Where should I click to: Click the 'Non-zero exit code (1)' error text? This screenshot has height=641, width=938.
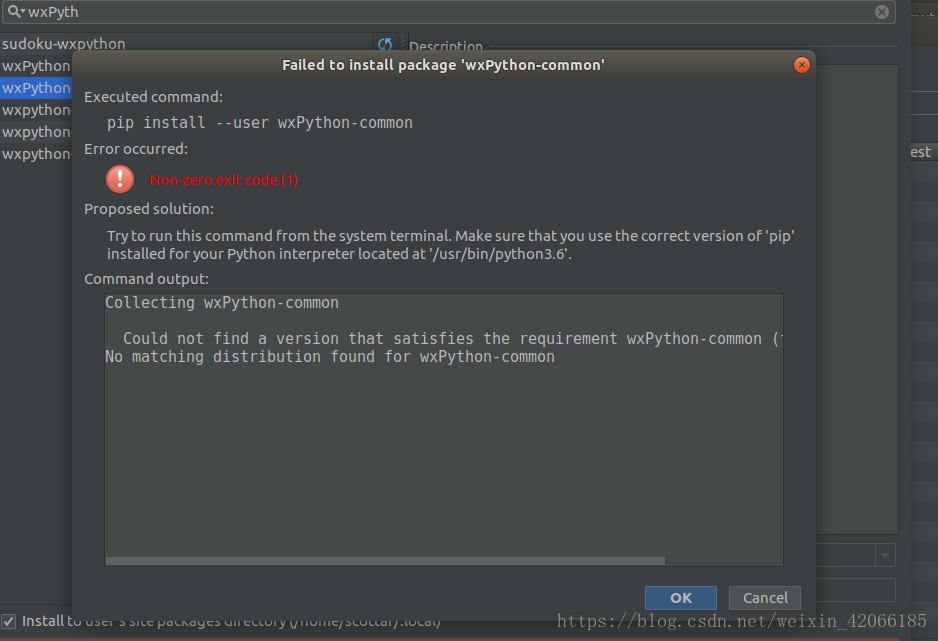[x=224, y=180]
